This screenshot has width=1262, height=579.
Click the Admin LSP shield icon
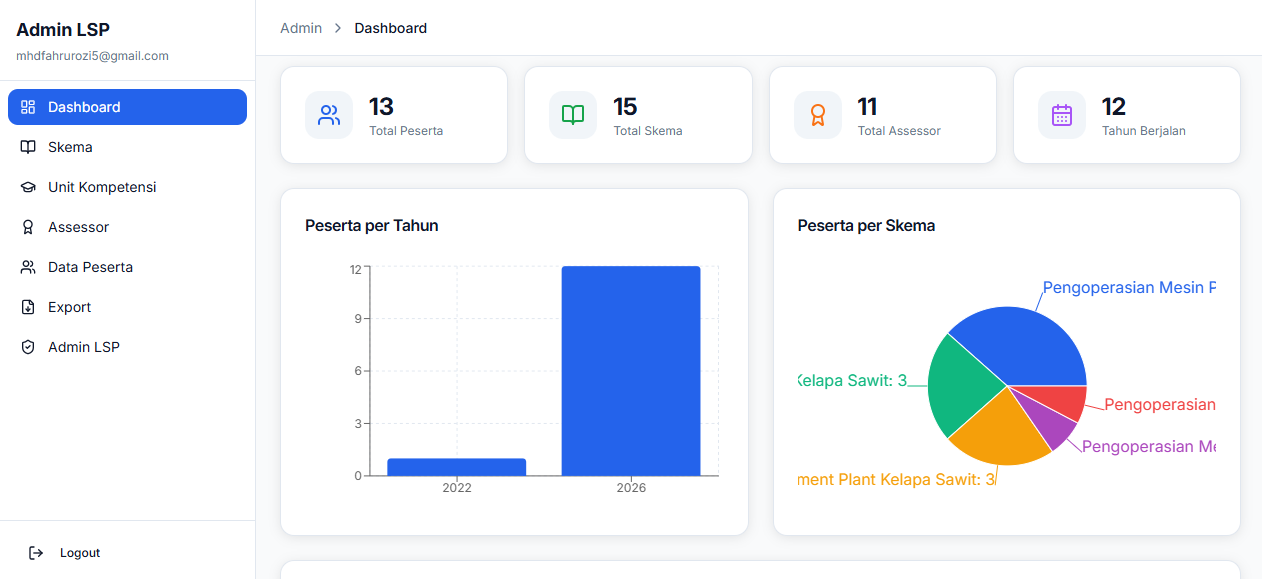28,347
